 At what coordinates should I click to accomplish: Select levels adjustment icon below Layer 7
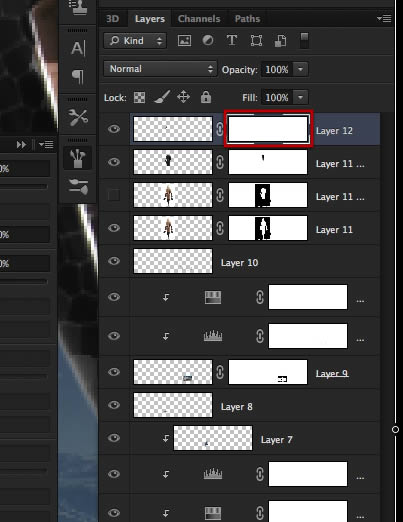213,474
